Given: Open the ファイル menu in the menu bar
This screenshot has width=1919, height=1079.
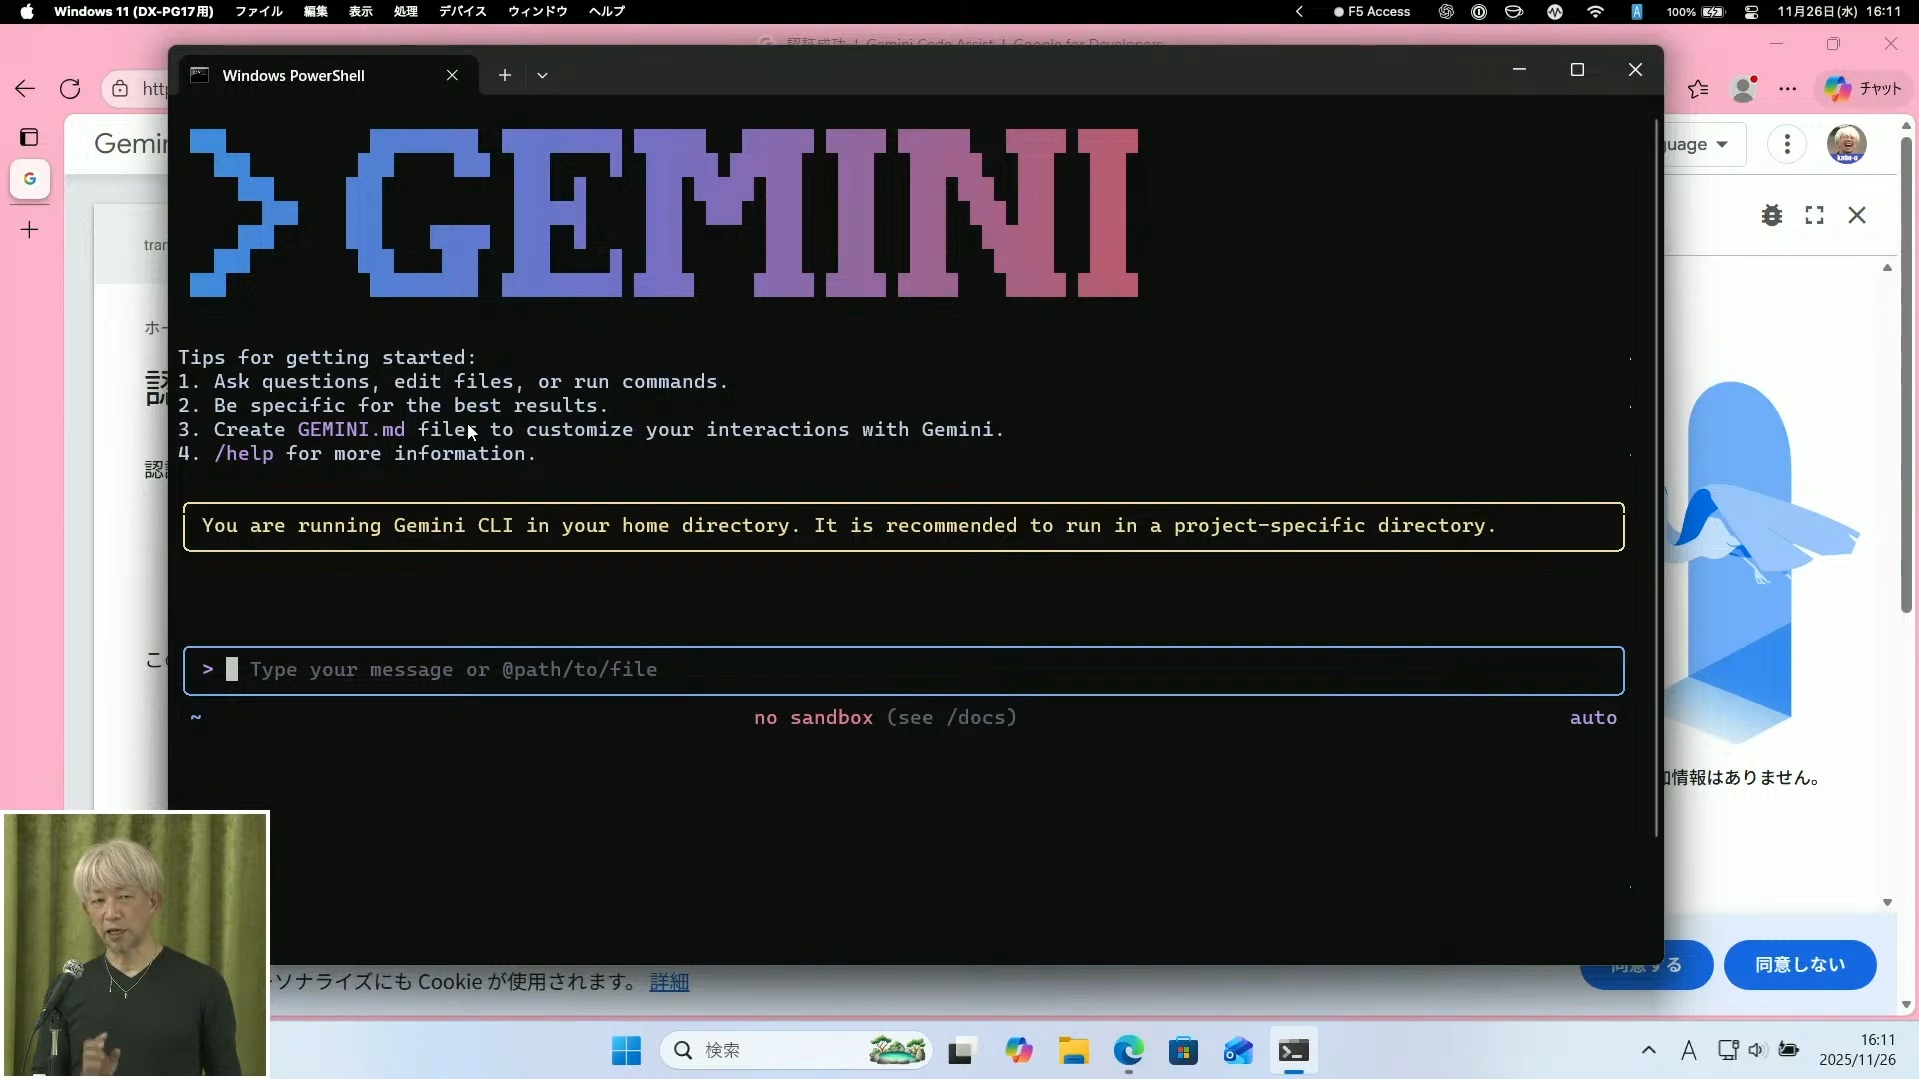Looking at the screenshot, I should pos(258,11).
